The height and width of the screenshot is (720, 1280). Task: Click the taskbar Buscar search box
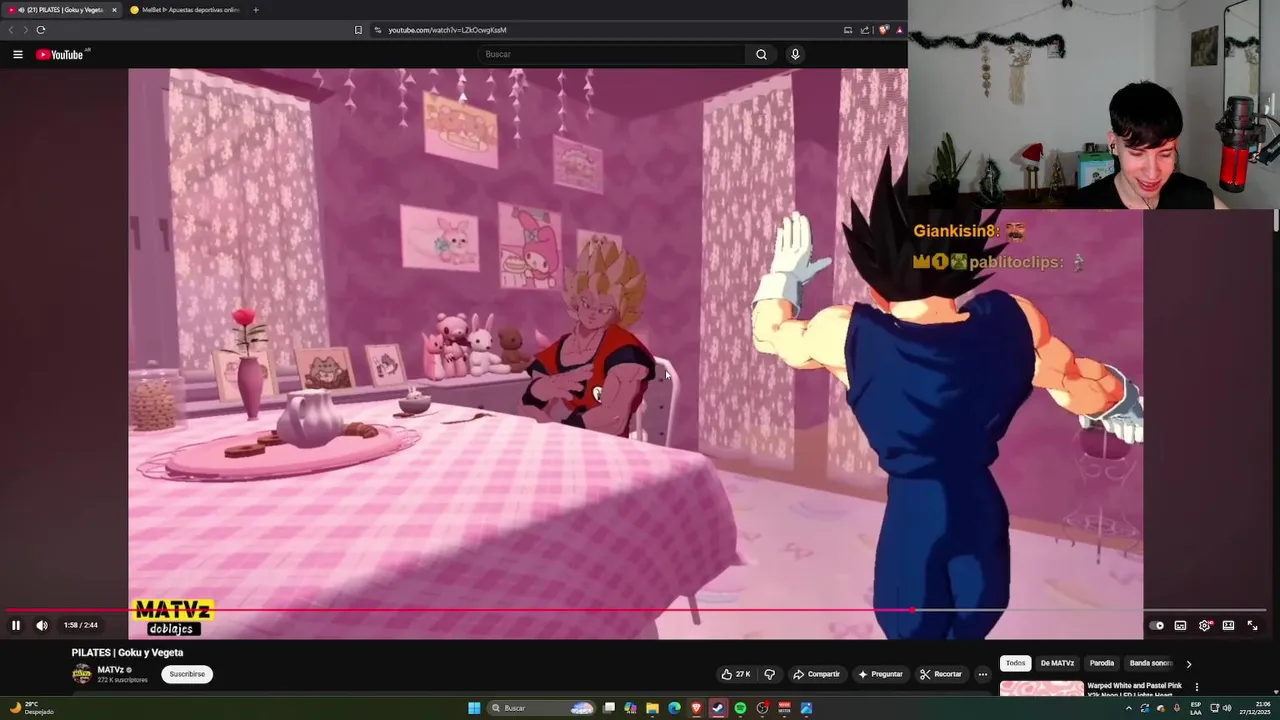[541, 708]
